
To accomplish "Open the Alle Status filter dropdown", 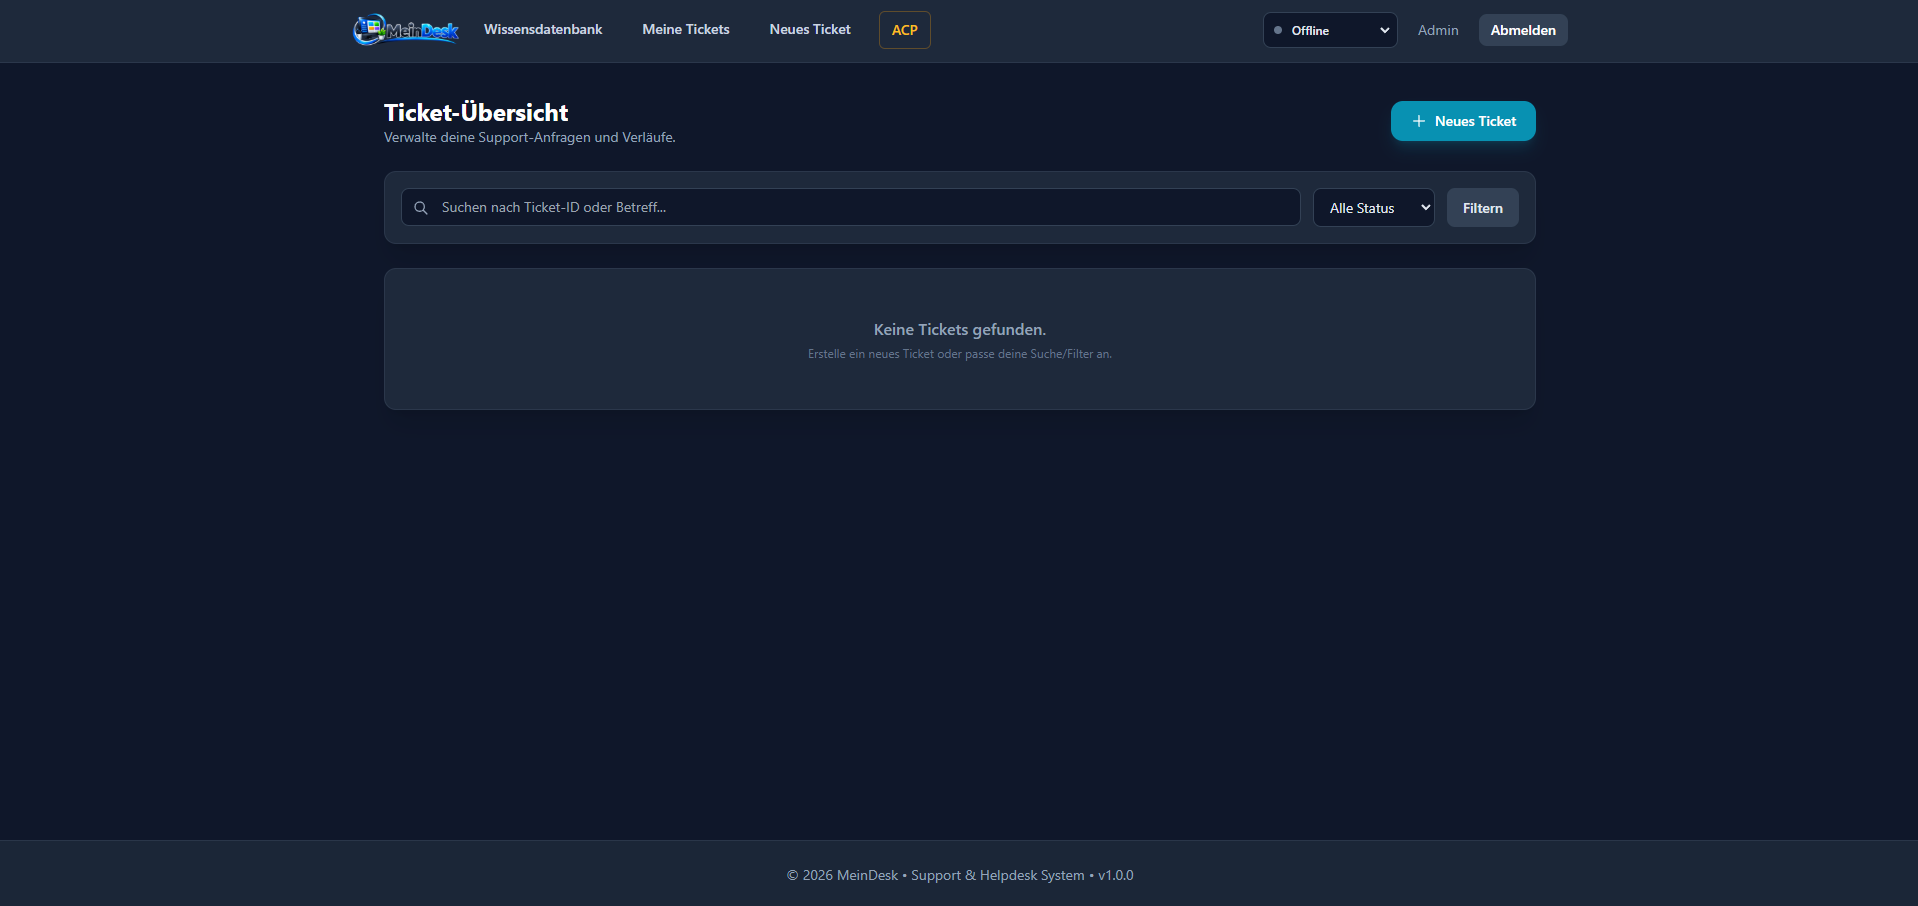I will [1374, 208].
